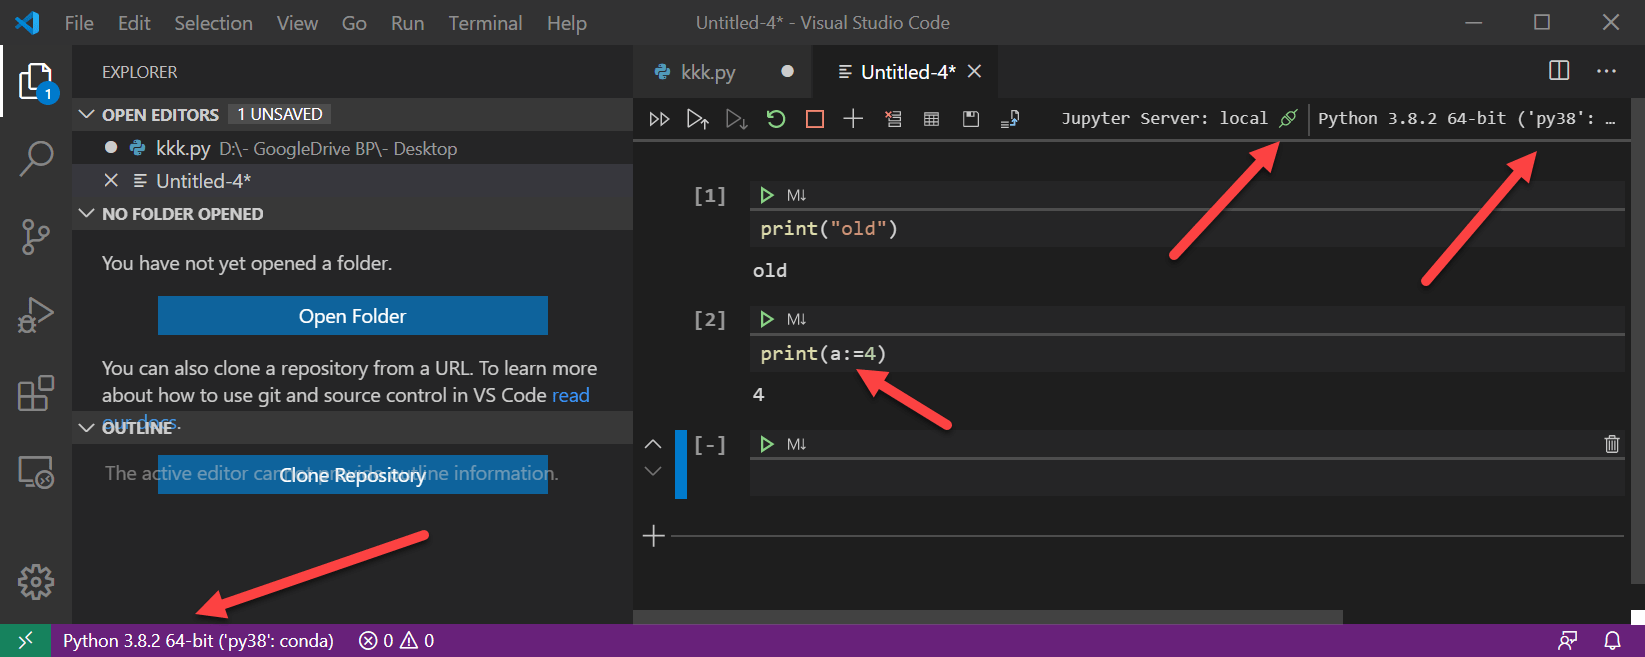Viewport: 1645px width, 657px height.
Task: Split the editor to the right
Action: click(1559, 70)
